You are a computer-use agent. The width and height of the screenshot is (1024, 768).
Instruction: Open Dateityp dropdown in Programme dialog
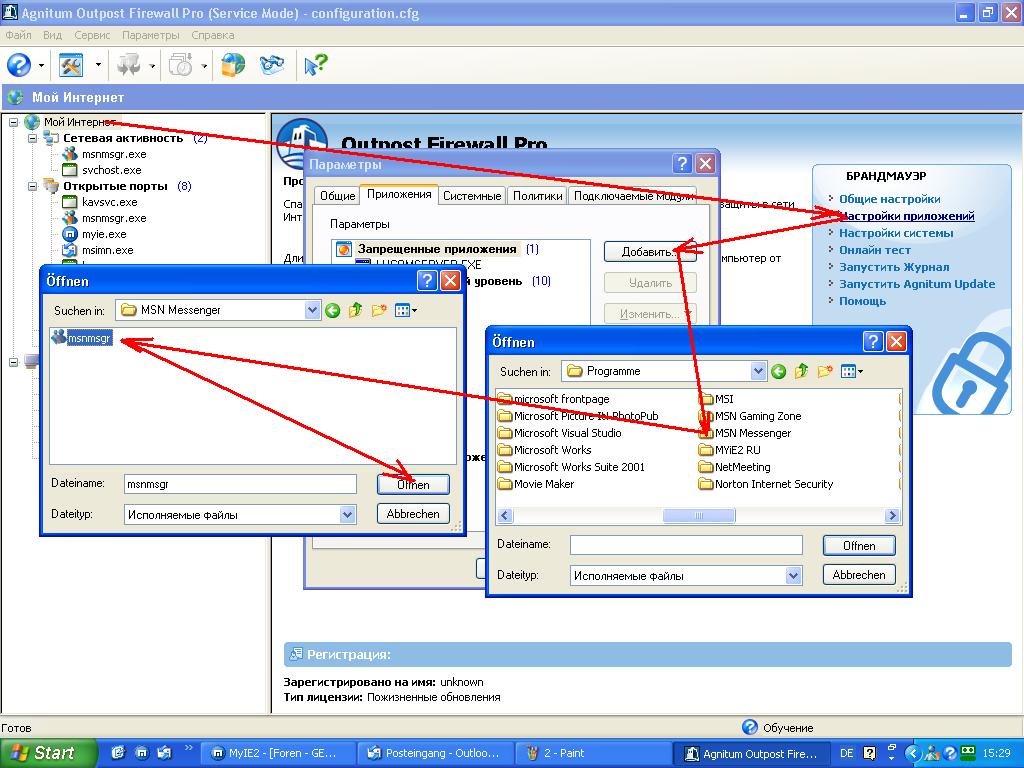(x=793, y=576)
